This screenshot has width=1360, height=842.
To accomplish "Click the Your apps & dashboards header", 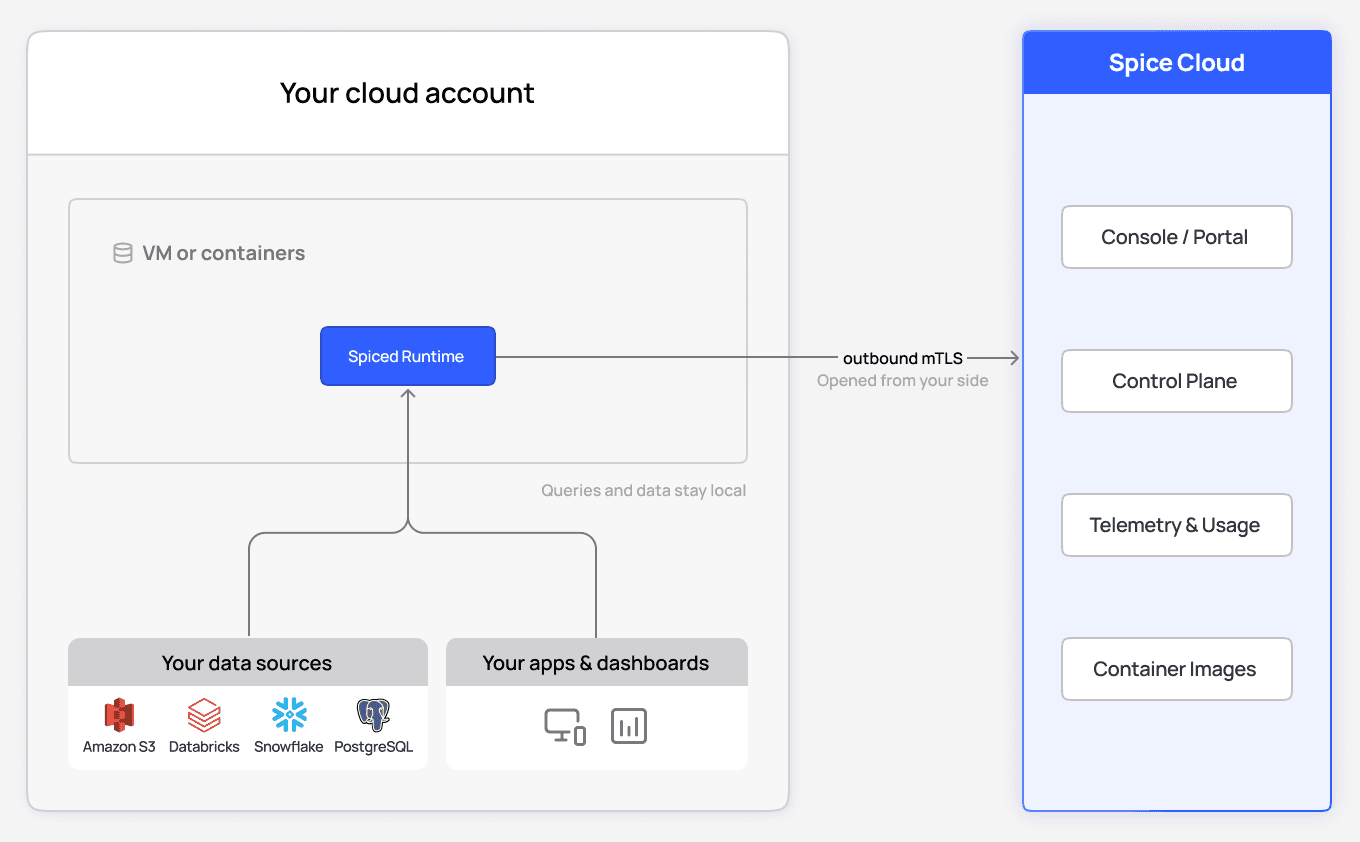I will (x=597, y=662).
